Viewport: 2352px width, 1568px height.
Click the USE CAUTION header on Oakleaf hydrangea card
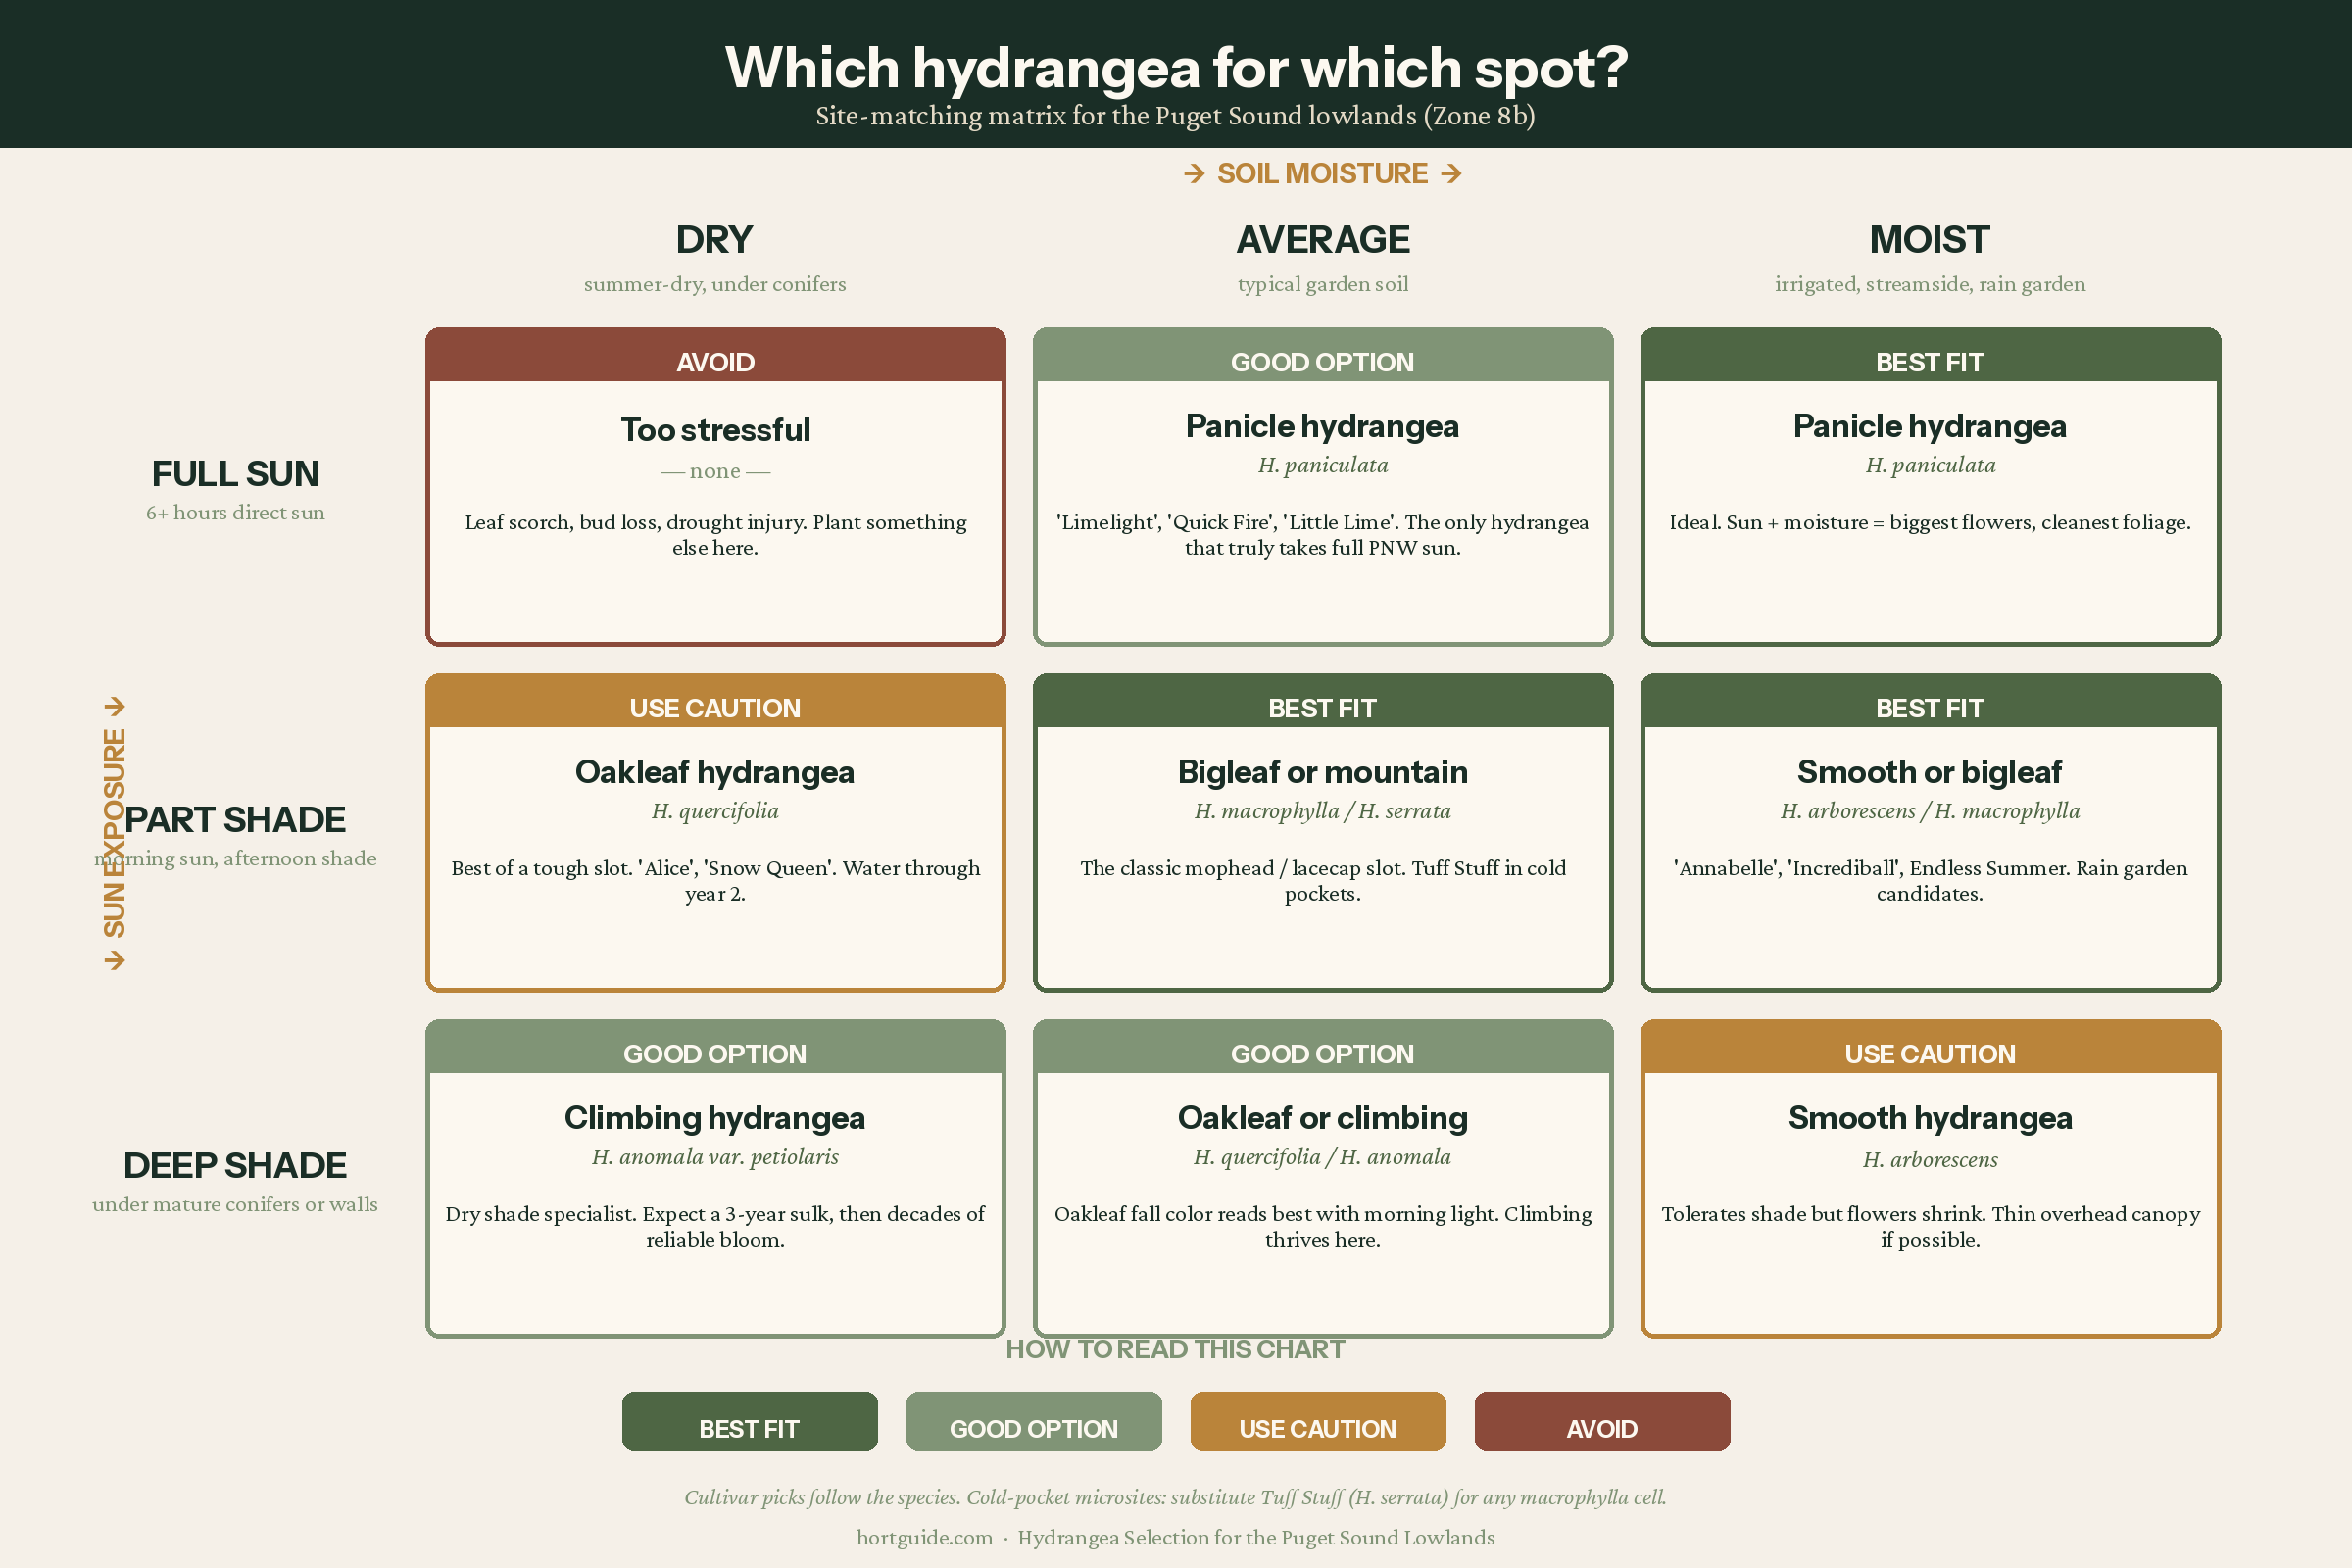pyautogui.click(x=714, y=707)
